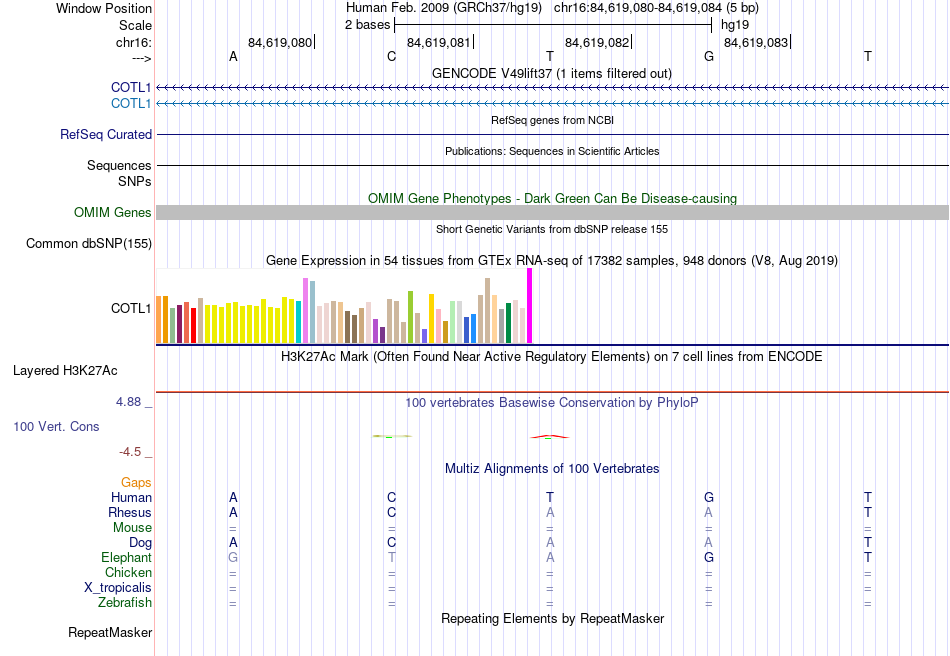Screen dimensions: 950x656
Task: Open the RefSeq Curated track label
Action: (x=105, y=134)
